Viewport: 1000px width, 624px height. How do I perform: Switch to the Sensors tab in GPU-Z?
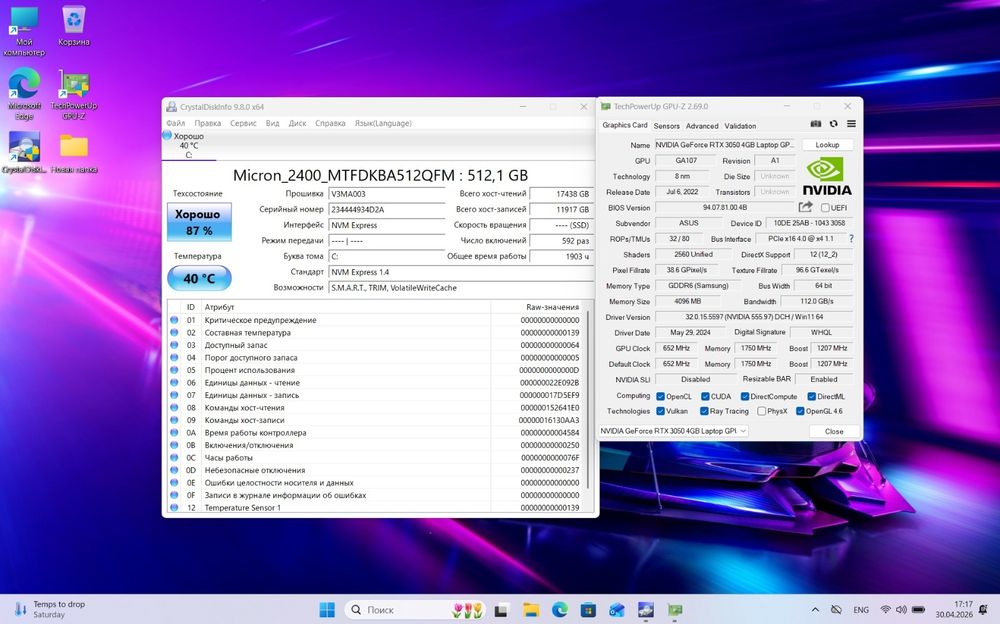click(666, 126)
